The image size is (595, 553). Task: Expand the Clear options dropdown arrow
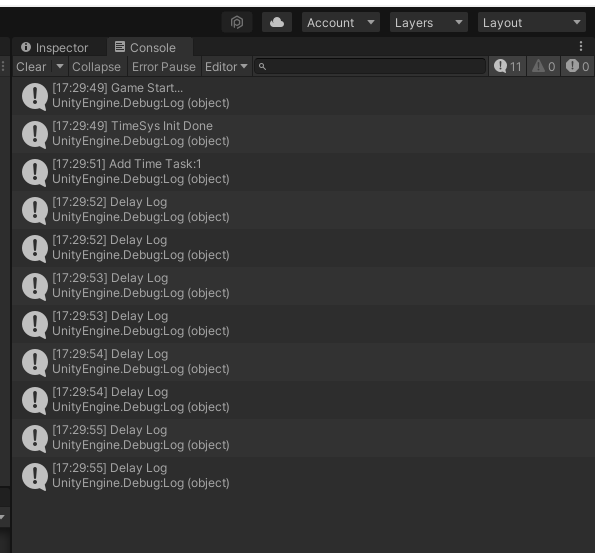60,66
